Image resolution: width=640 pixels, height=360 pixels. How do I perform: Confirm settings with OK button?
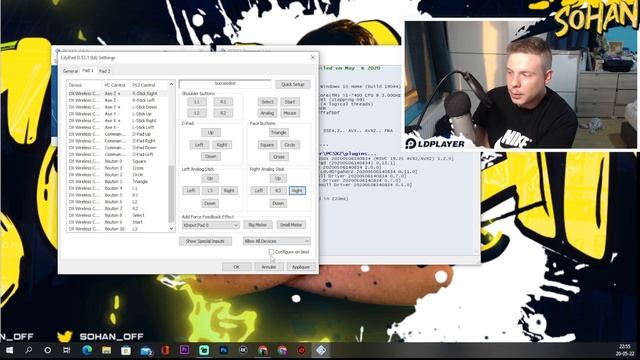tap(237, 267)
